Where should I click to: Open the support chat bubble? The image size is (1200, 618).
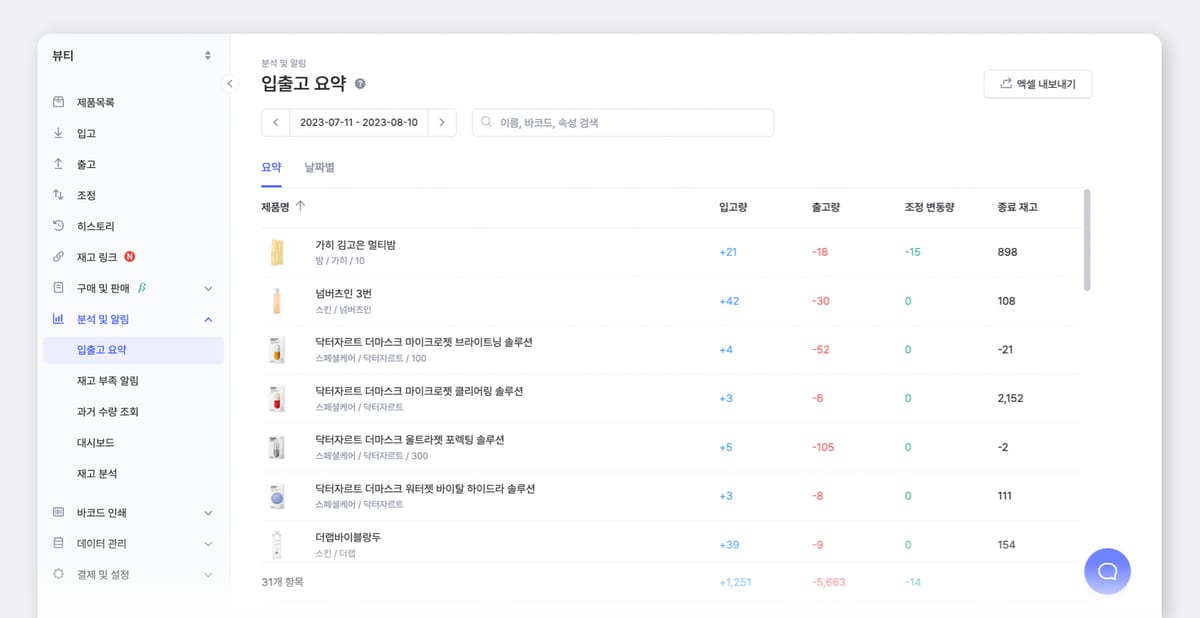(1107, 571)
